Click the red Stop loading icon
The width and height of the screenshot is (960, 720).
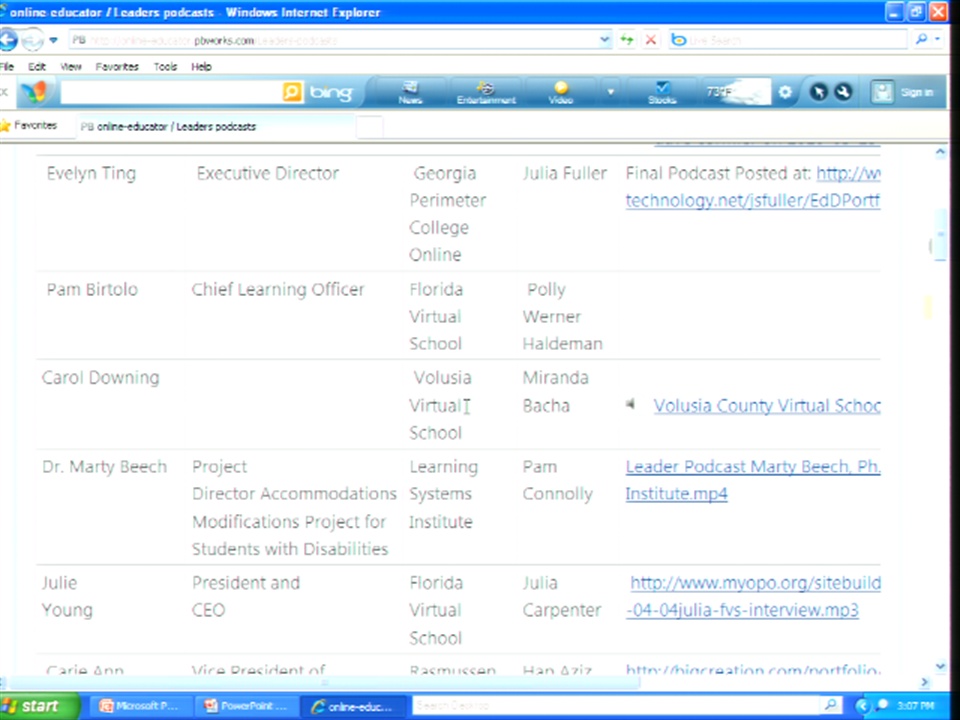(x=651, y=40)
